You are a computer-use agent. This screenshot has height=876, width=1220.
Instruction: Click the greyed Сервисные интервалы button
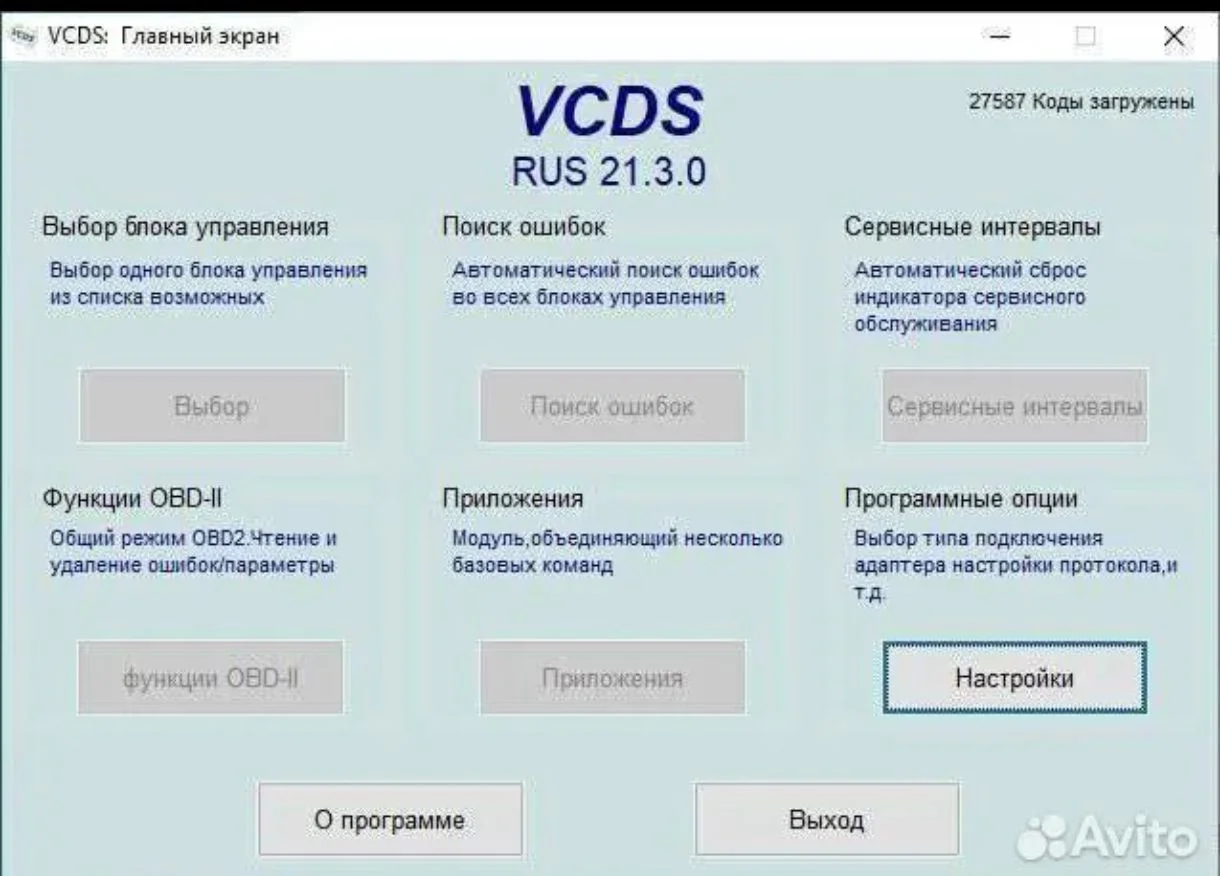(1015, 407)
